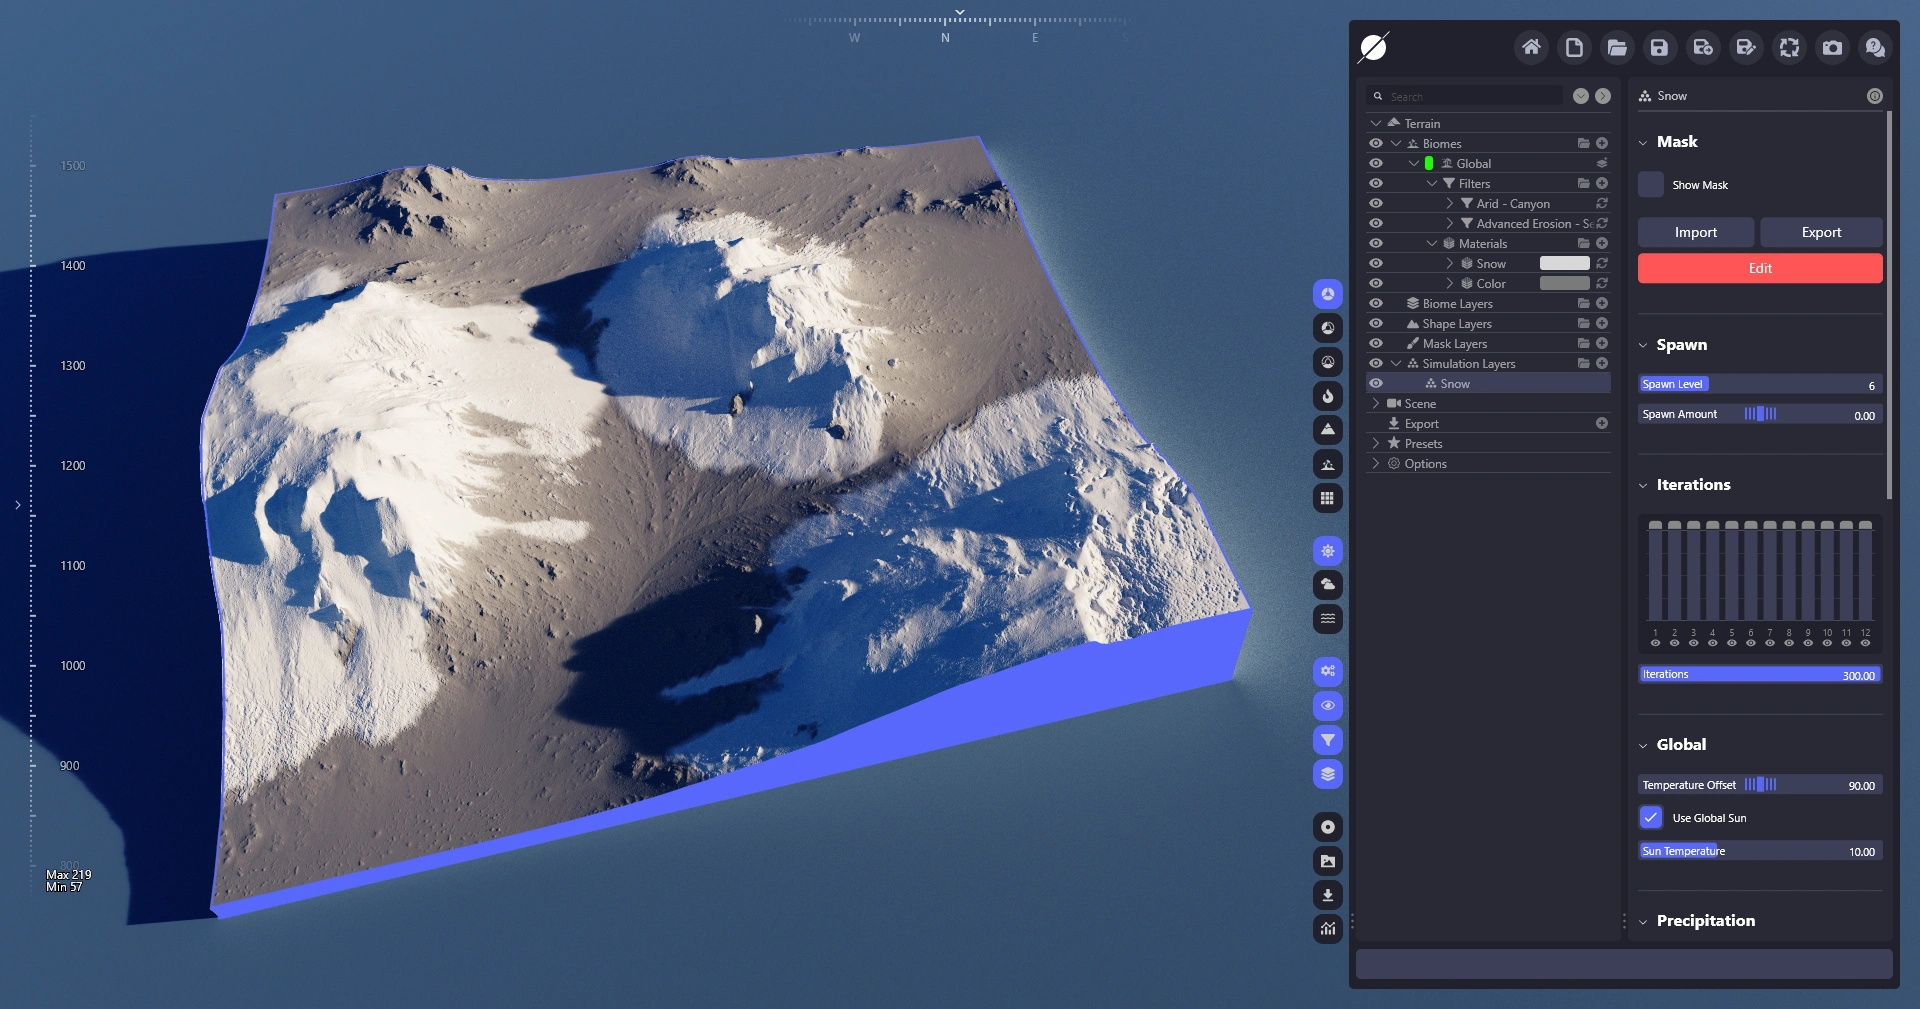Hide the Arid - Canyon filter layer
Image resolution: width=1920 pixels, height=1009 pixels.
click(1376, 203)
